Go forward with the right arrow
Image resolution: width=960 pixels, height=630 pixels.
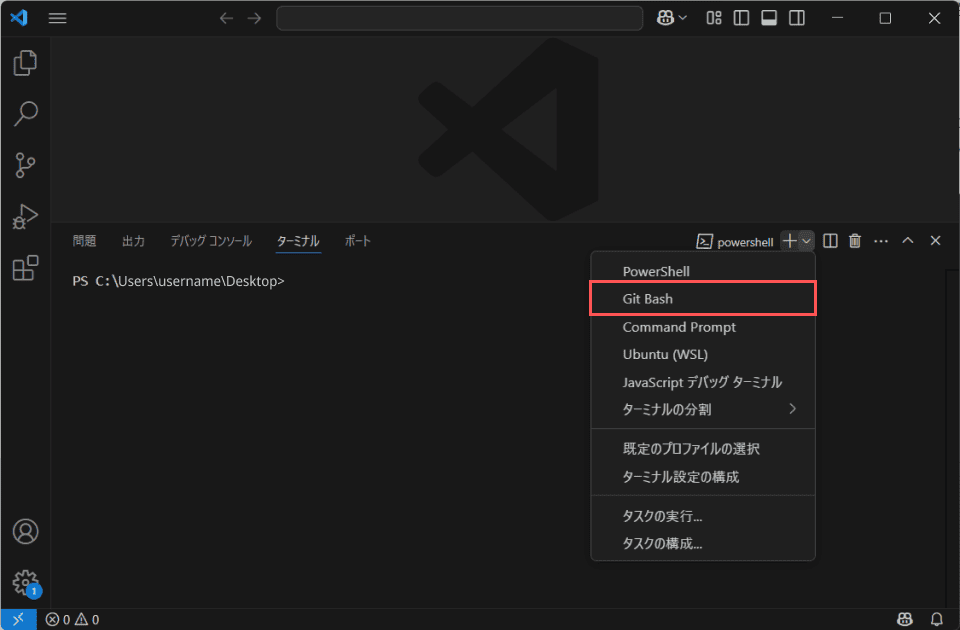254,18
